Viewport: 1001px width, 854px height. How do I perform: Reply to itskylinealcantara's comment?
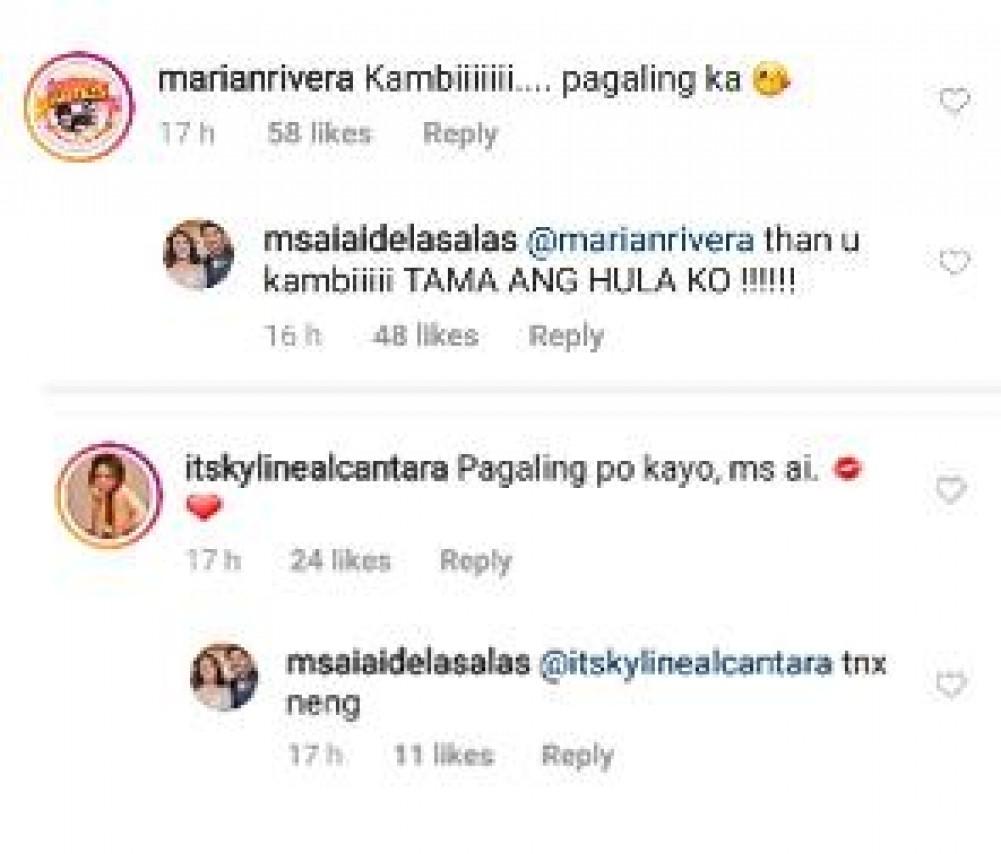click(x=476, y=561)
